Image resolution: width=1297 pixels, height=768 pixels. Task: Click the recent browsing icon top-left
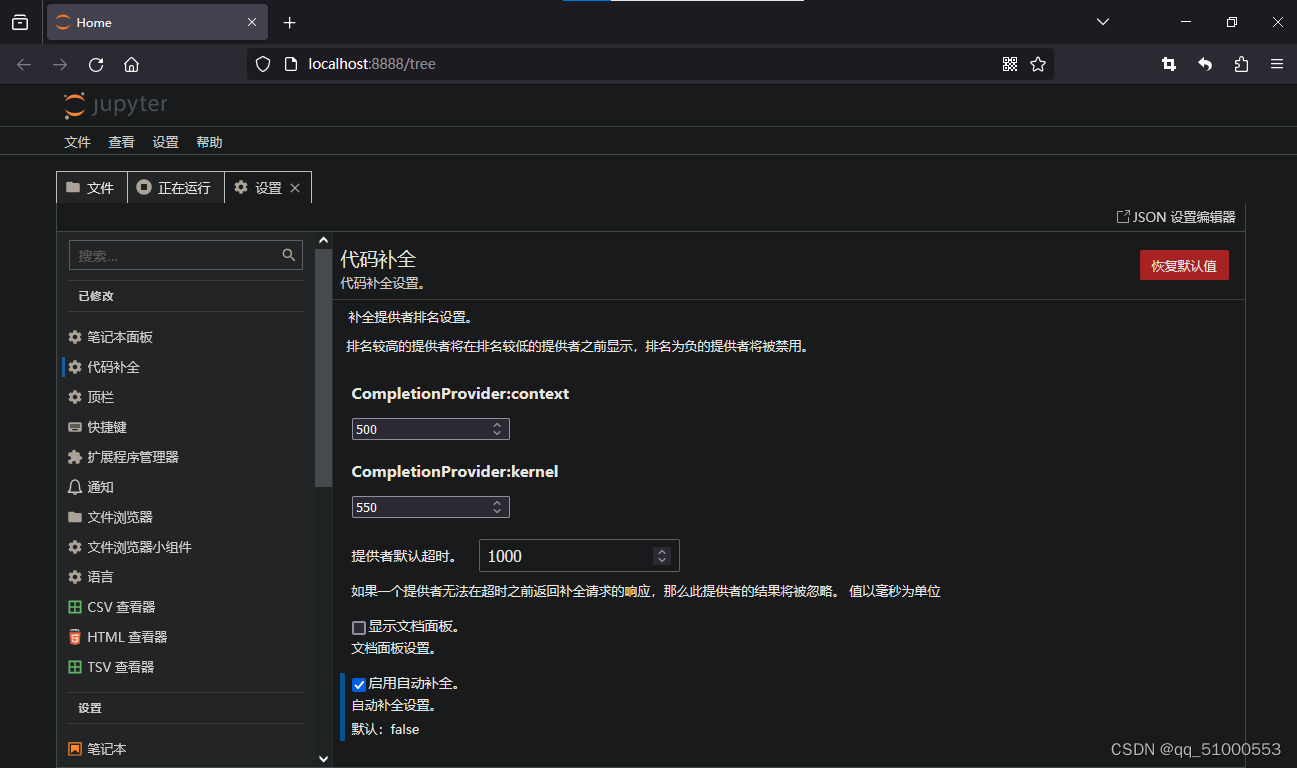(20, 22)
